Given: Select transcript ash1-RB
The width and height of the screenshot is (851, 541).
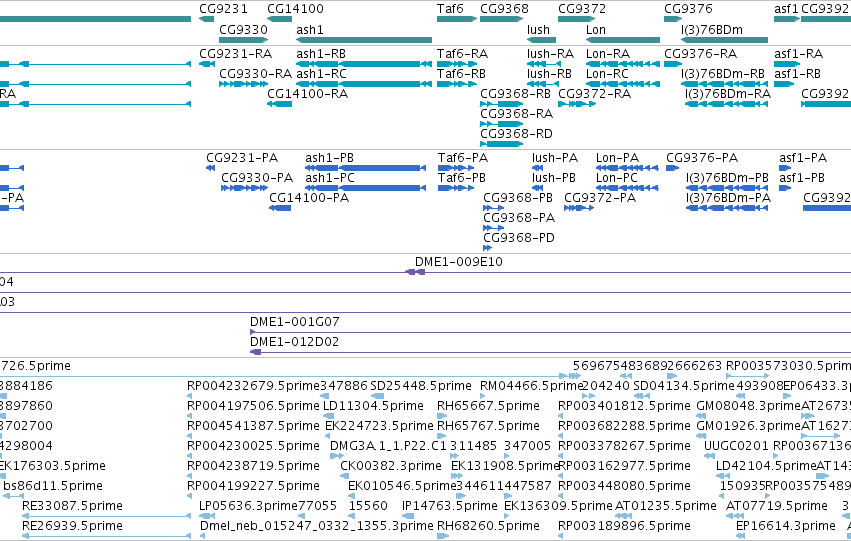Looking at the screenshot, I should 364,64.
